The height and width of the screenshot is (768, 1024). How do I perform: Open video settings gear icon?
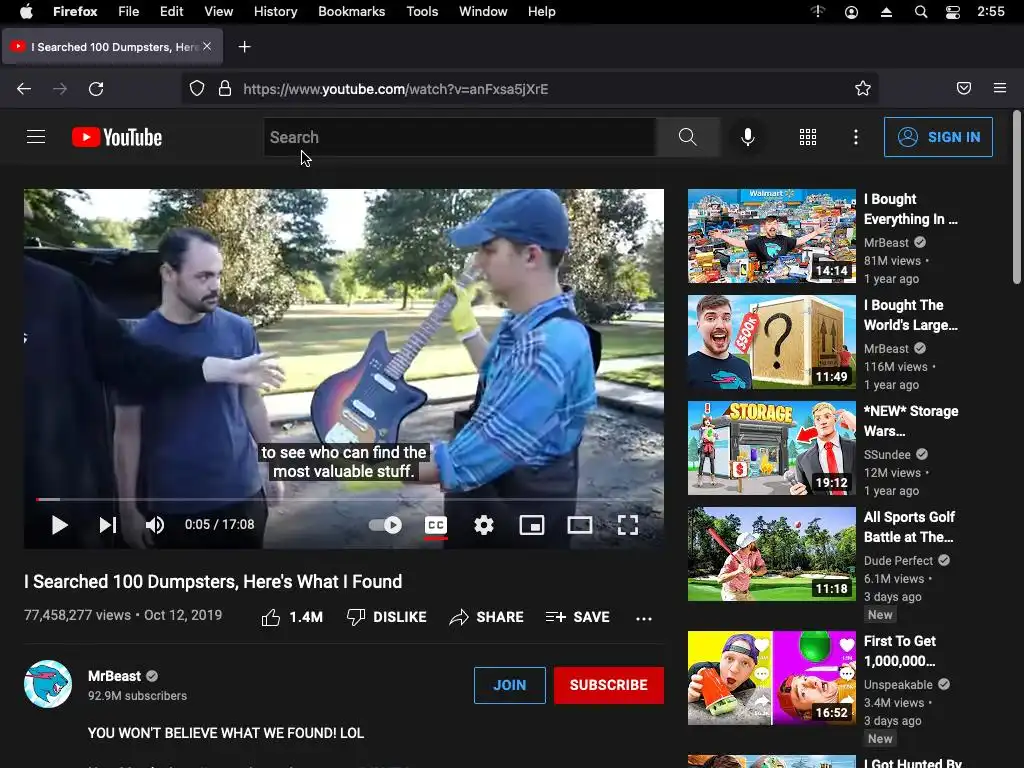[484, 525]
